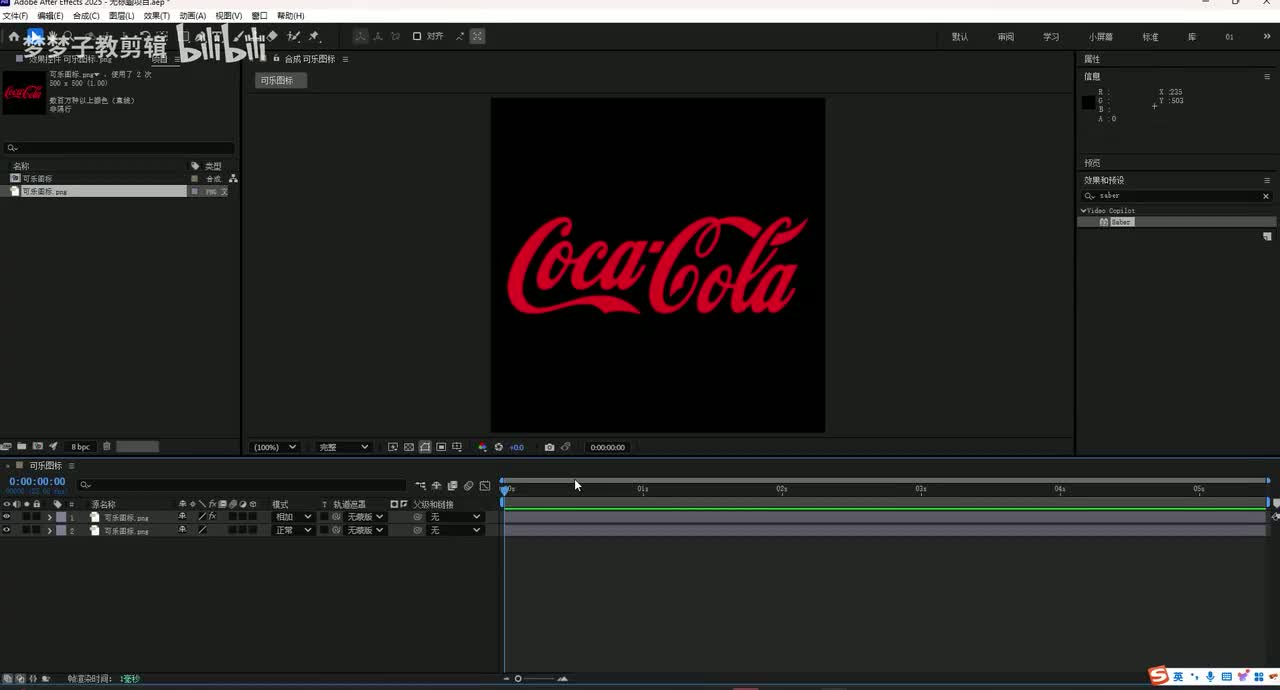Click layer 1 color label swatch
The width and height of the screenshot is (1280, 690).
point(61,517)
